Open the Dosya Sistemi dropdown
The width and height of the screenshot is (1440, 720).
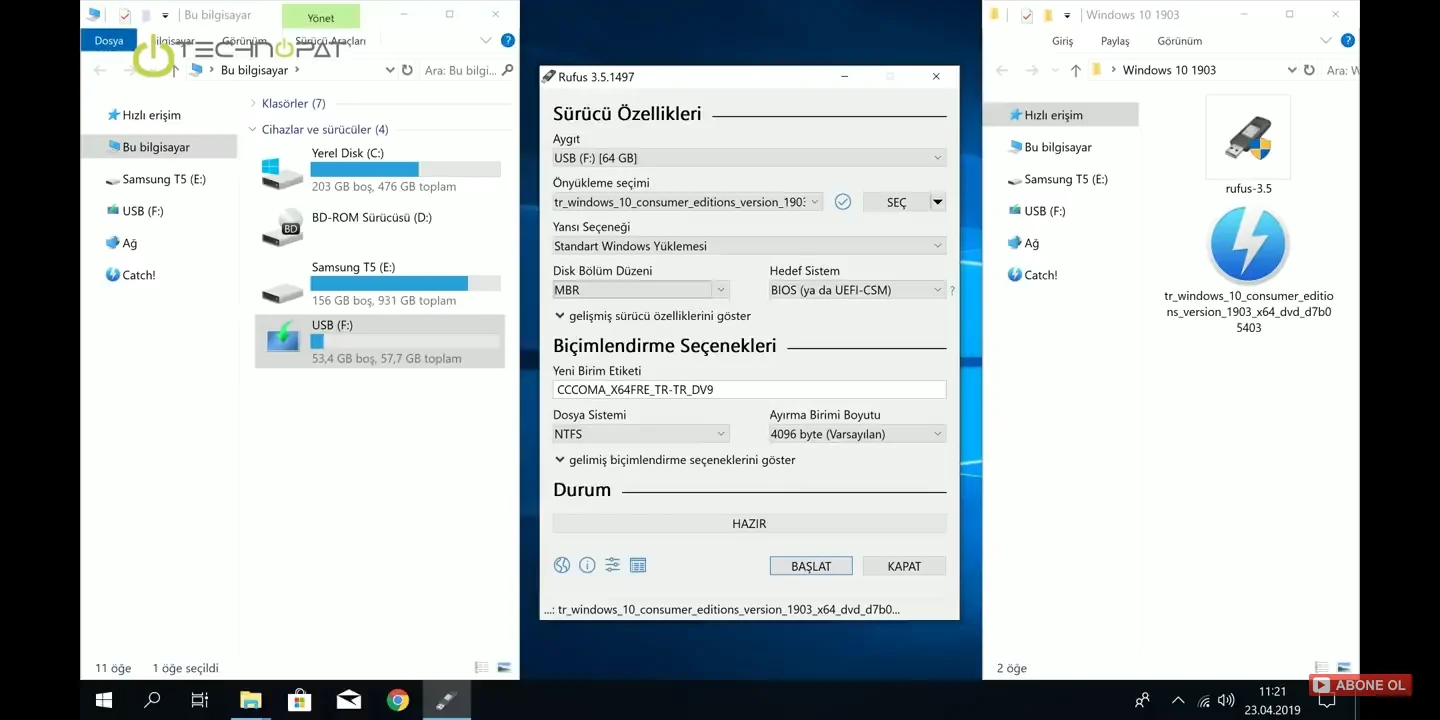[x=641, y=434]
